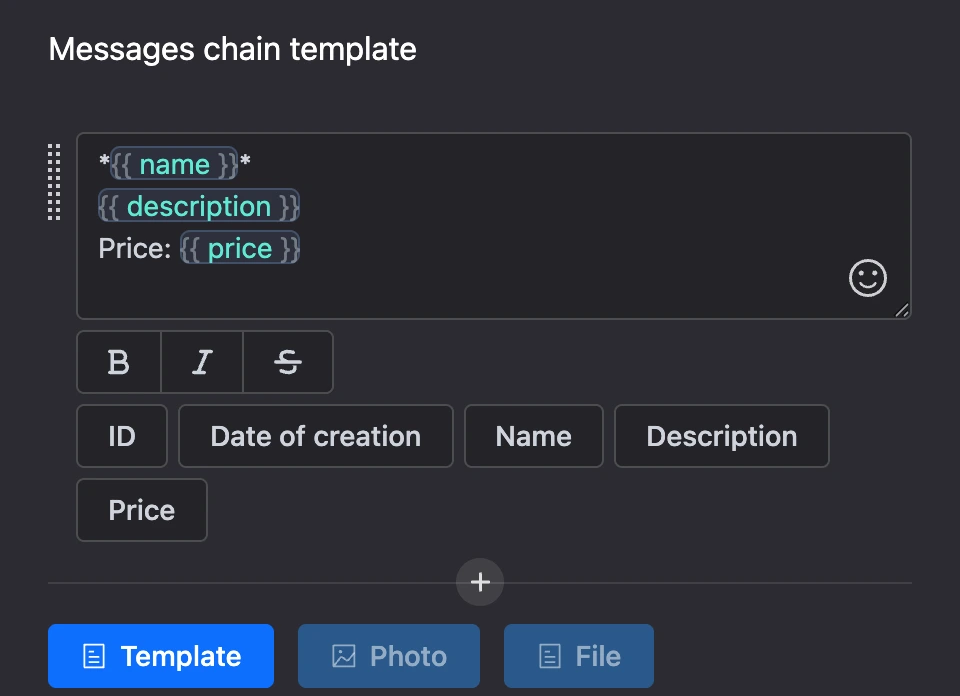Image resolution: width=960 pixels, height=696 pixels.
Task: Click the 'Price:' text in the template
Action: tap(135, 249)
